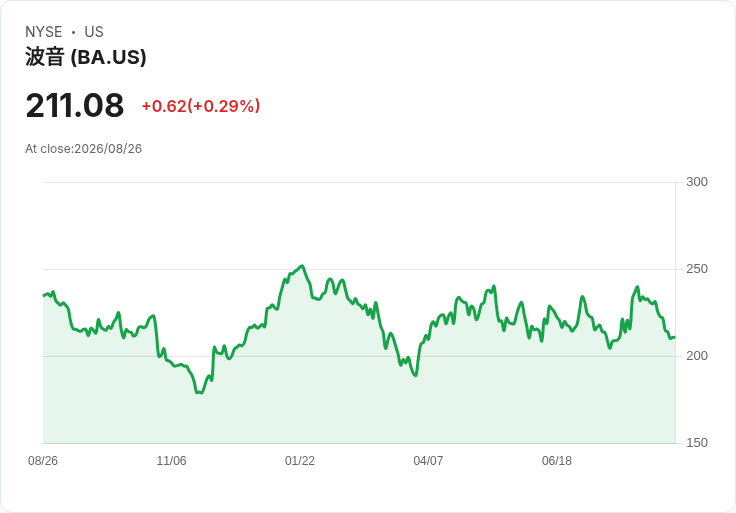Click the 01/22 date axis label
The image size is (736, 513).
click(300, 461)
